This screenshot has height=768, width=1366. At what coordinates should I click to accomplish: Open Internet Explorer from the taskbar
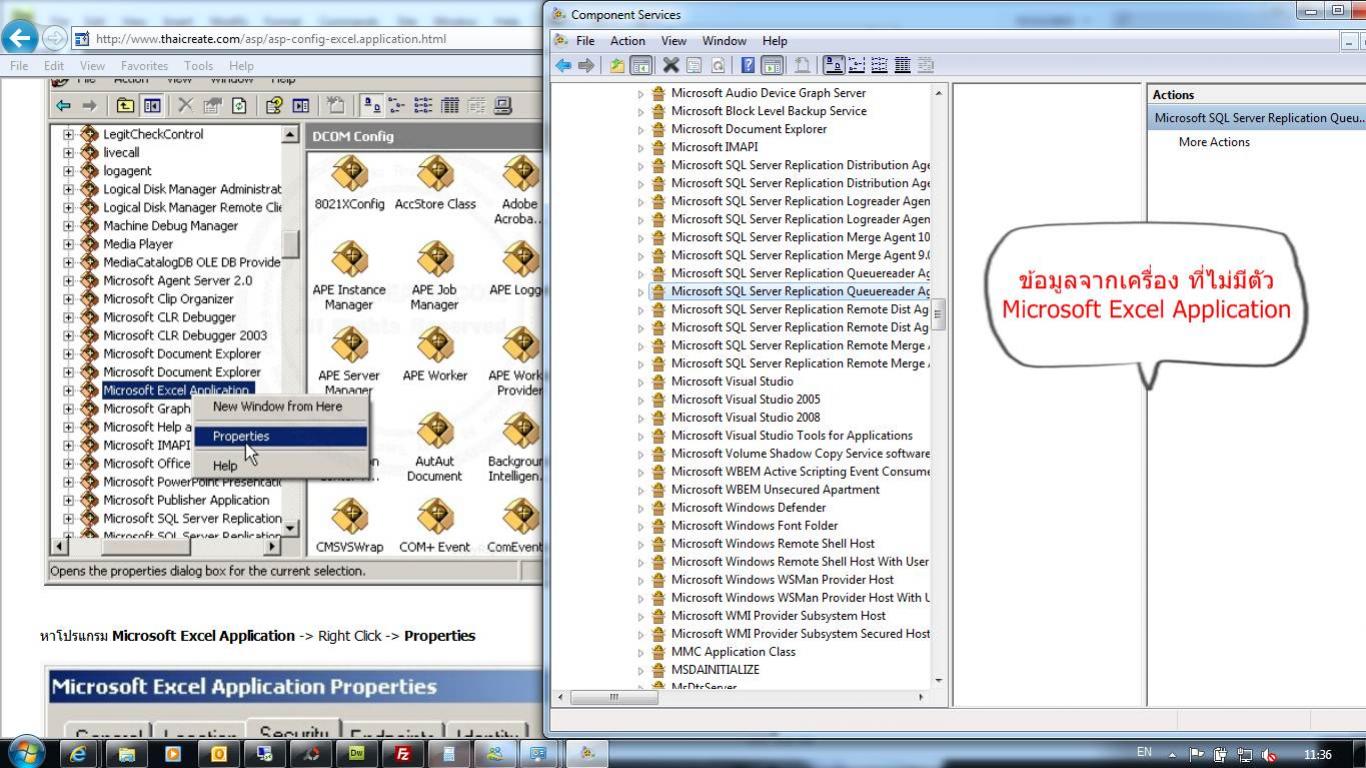(79, 754)
